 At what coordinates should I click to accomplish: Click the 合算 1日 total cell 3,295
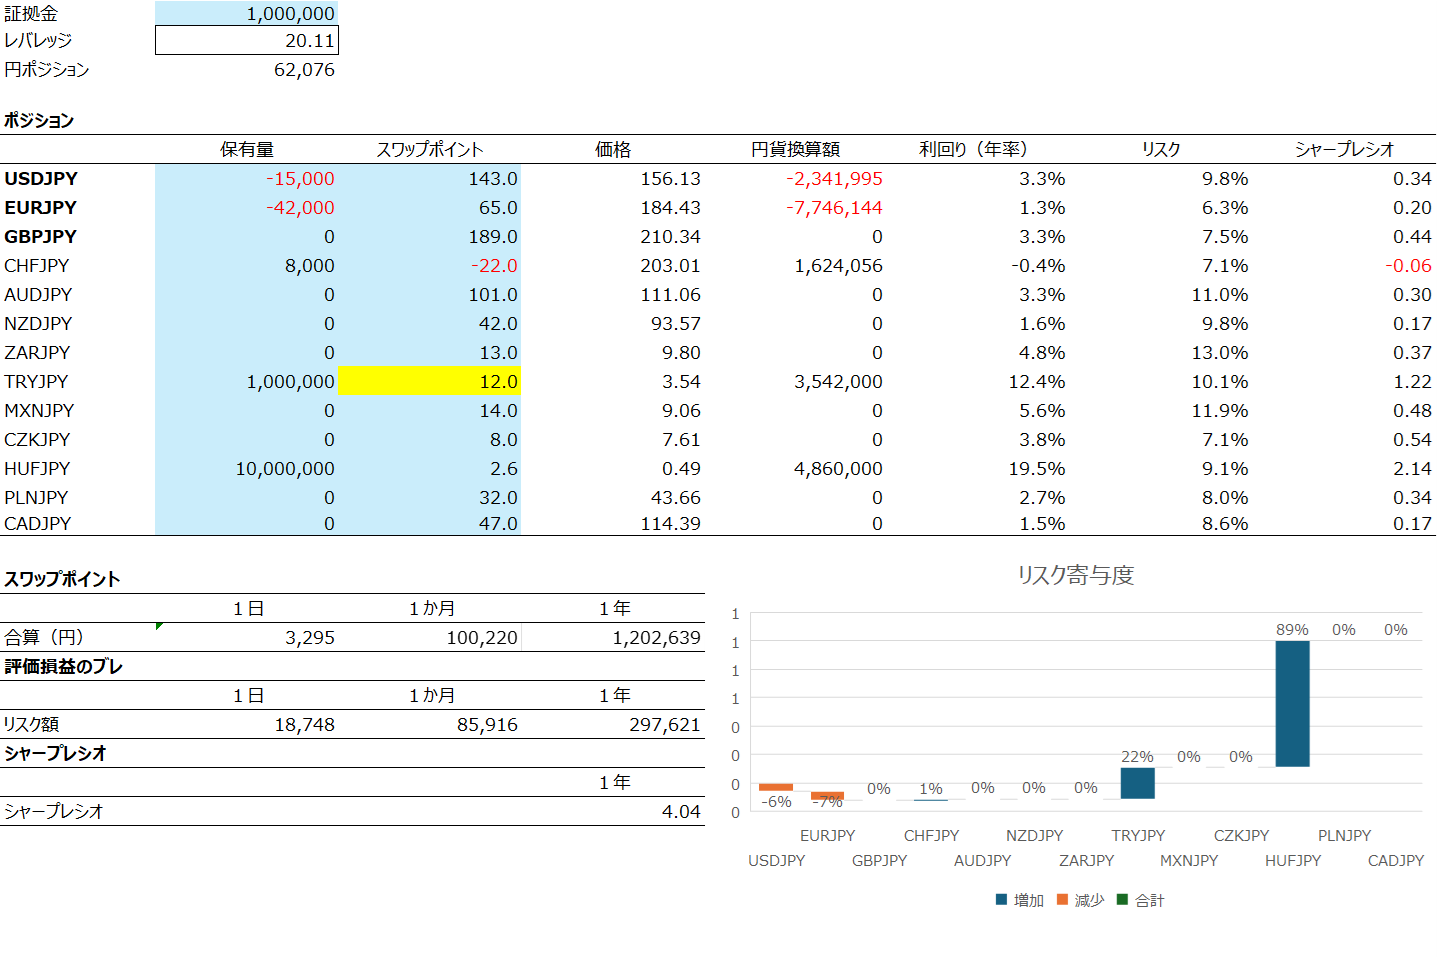[247, 637]
